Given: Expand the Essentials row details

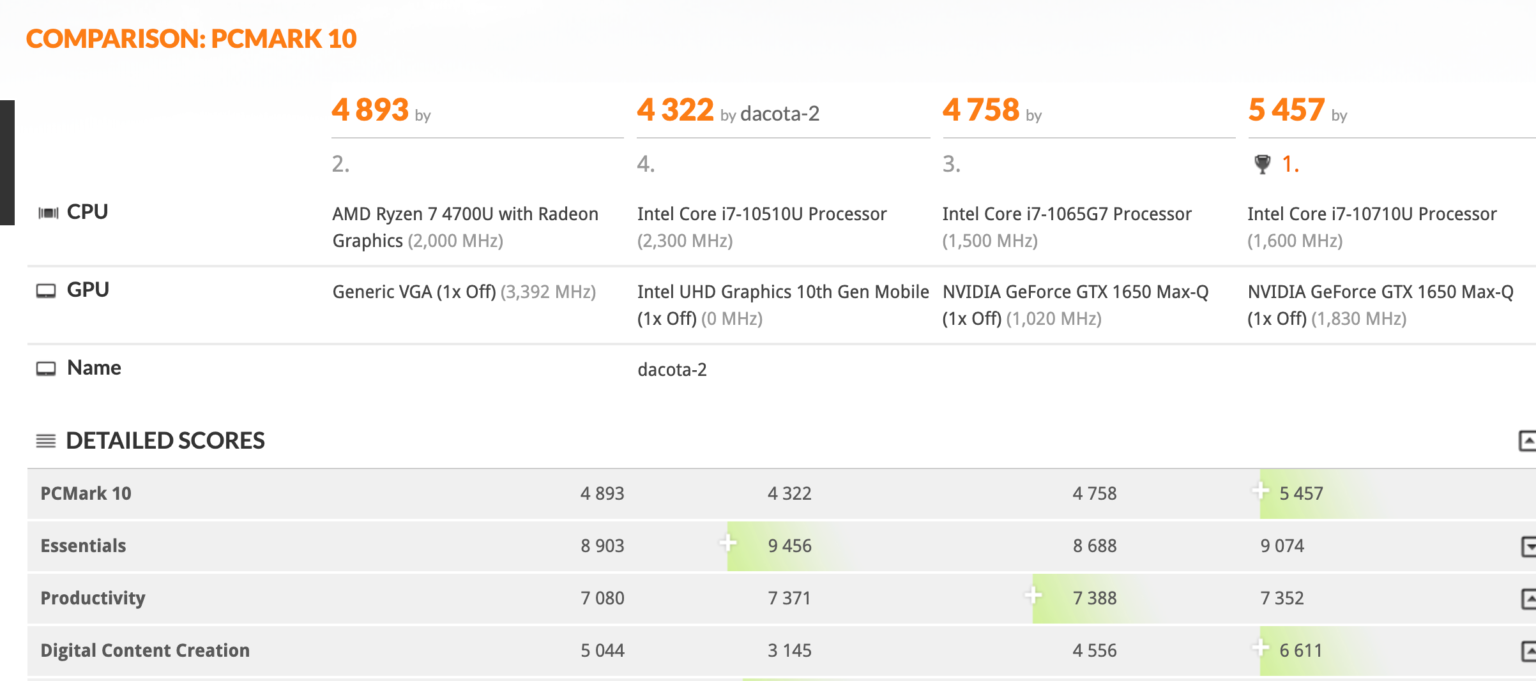Looking at the screenshot, I should [1528, 546].
